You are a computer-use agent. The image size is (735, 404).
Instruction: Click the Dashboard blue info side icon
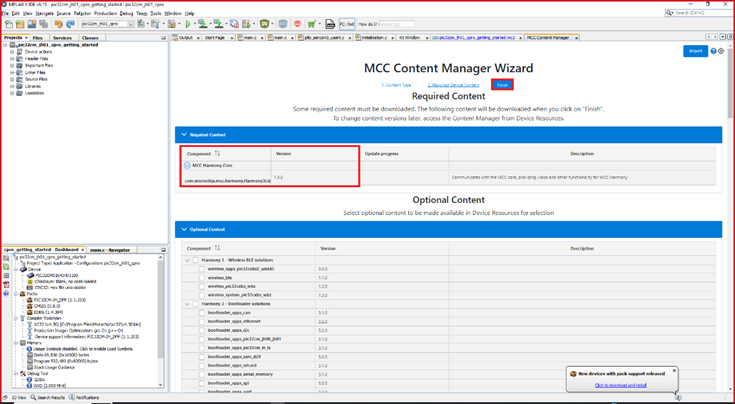6,293
